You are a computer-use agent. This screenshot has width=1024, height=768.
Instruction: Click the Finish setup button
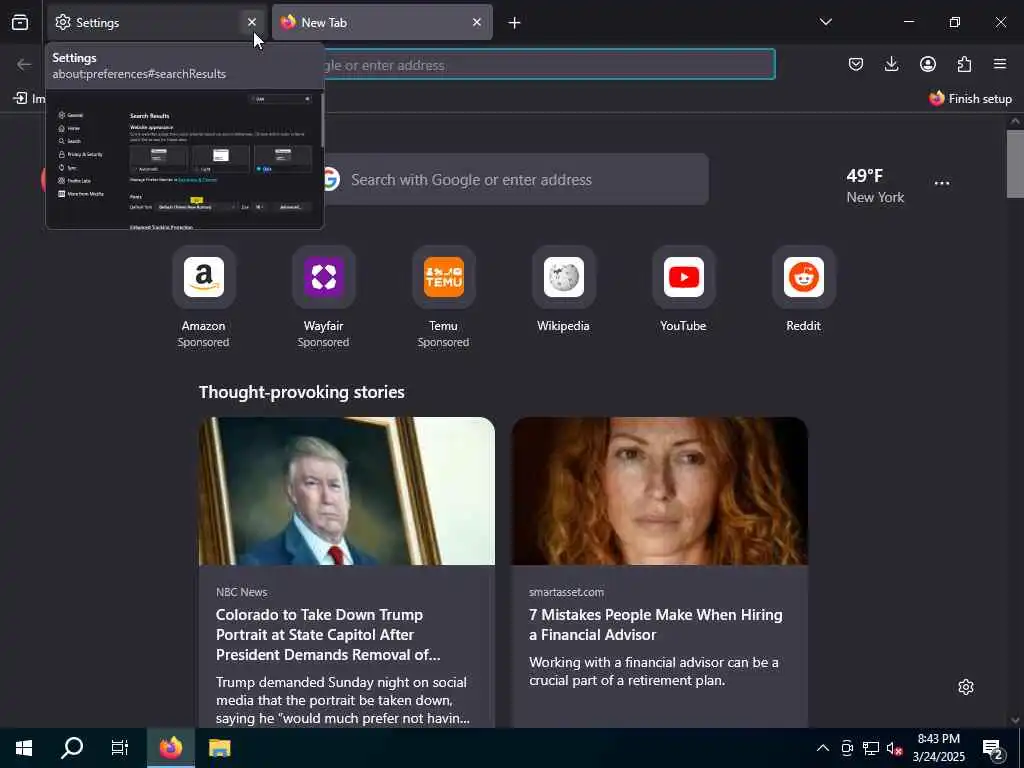pos(970,99)
